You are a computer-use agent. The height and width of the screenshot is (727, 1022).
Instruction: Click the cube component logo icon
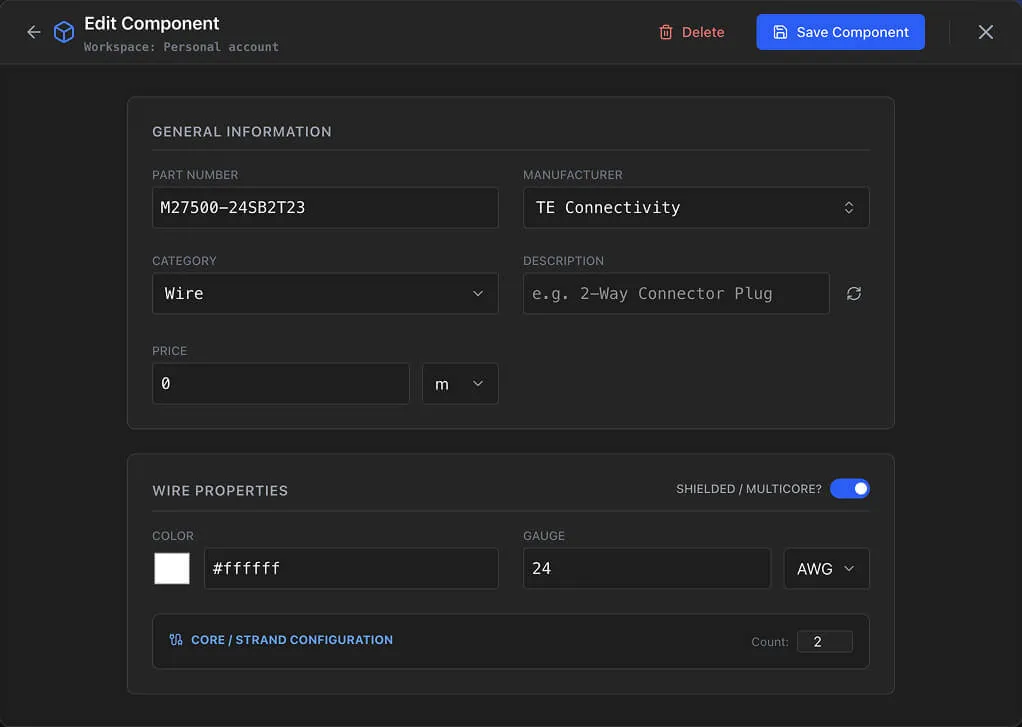tap(63, 31)
